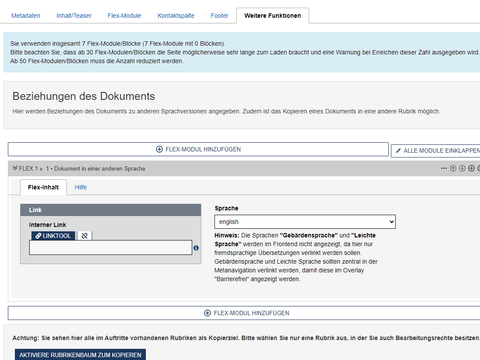This screenshot has height=360, width=480.
Task: Click the blue Flex-Module count info banner
Action: point(242,52)
